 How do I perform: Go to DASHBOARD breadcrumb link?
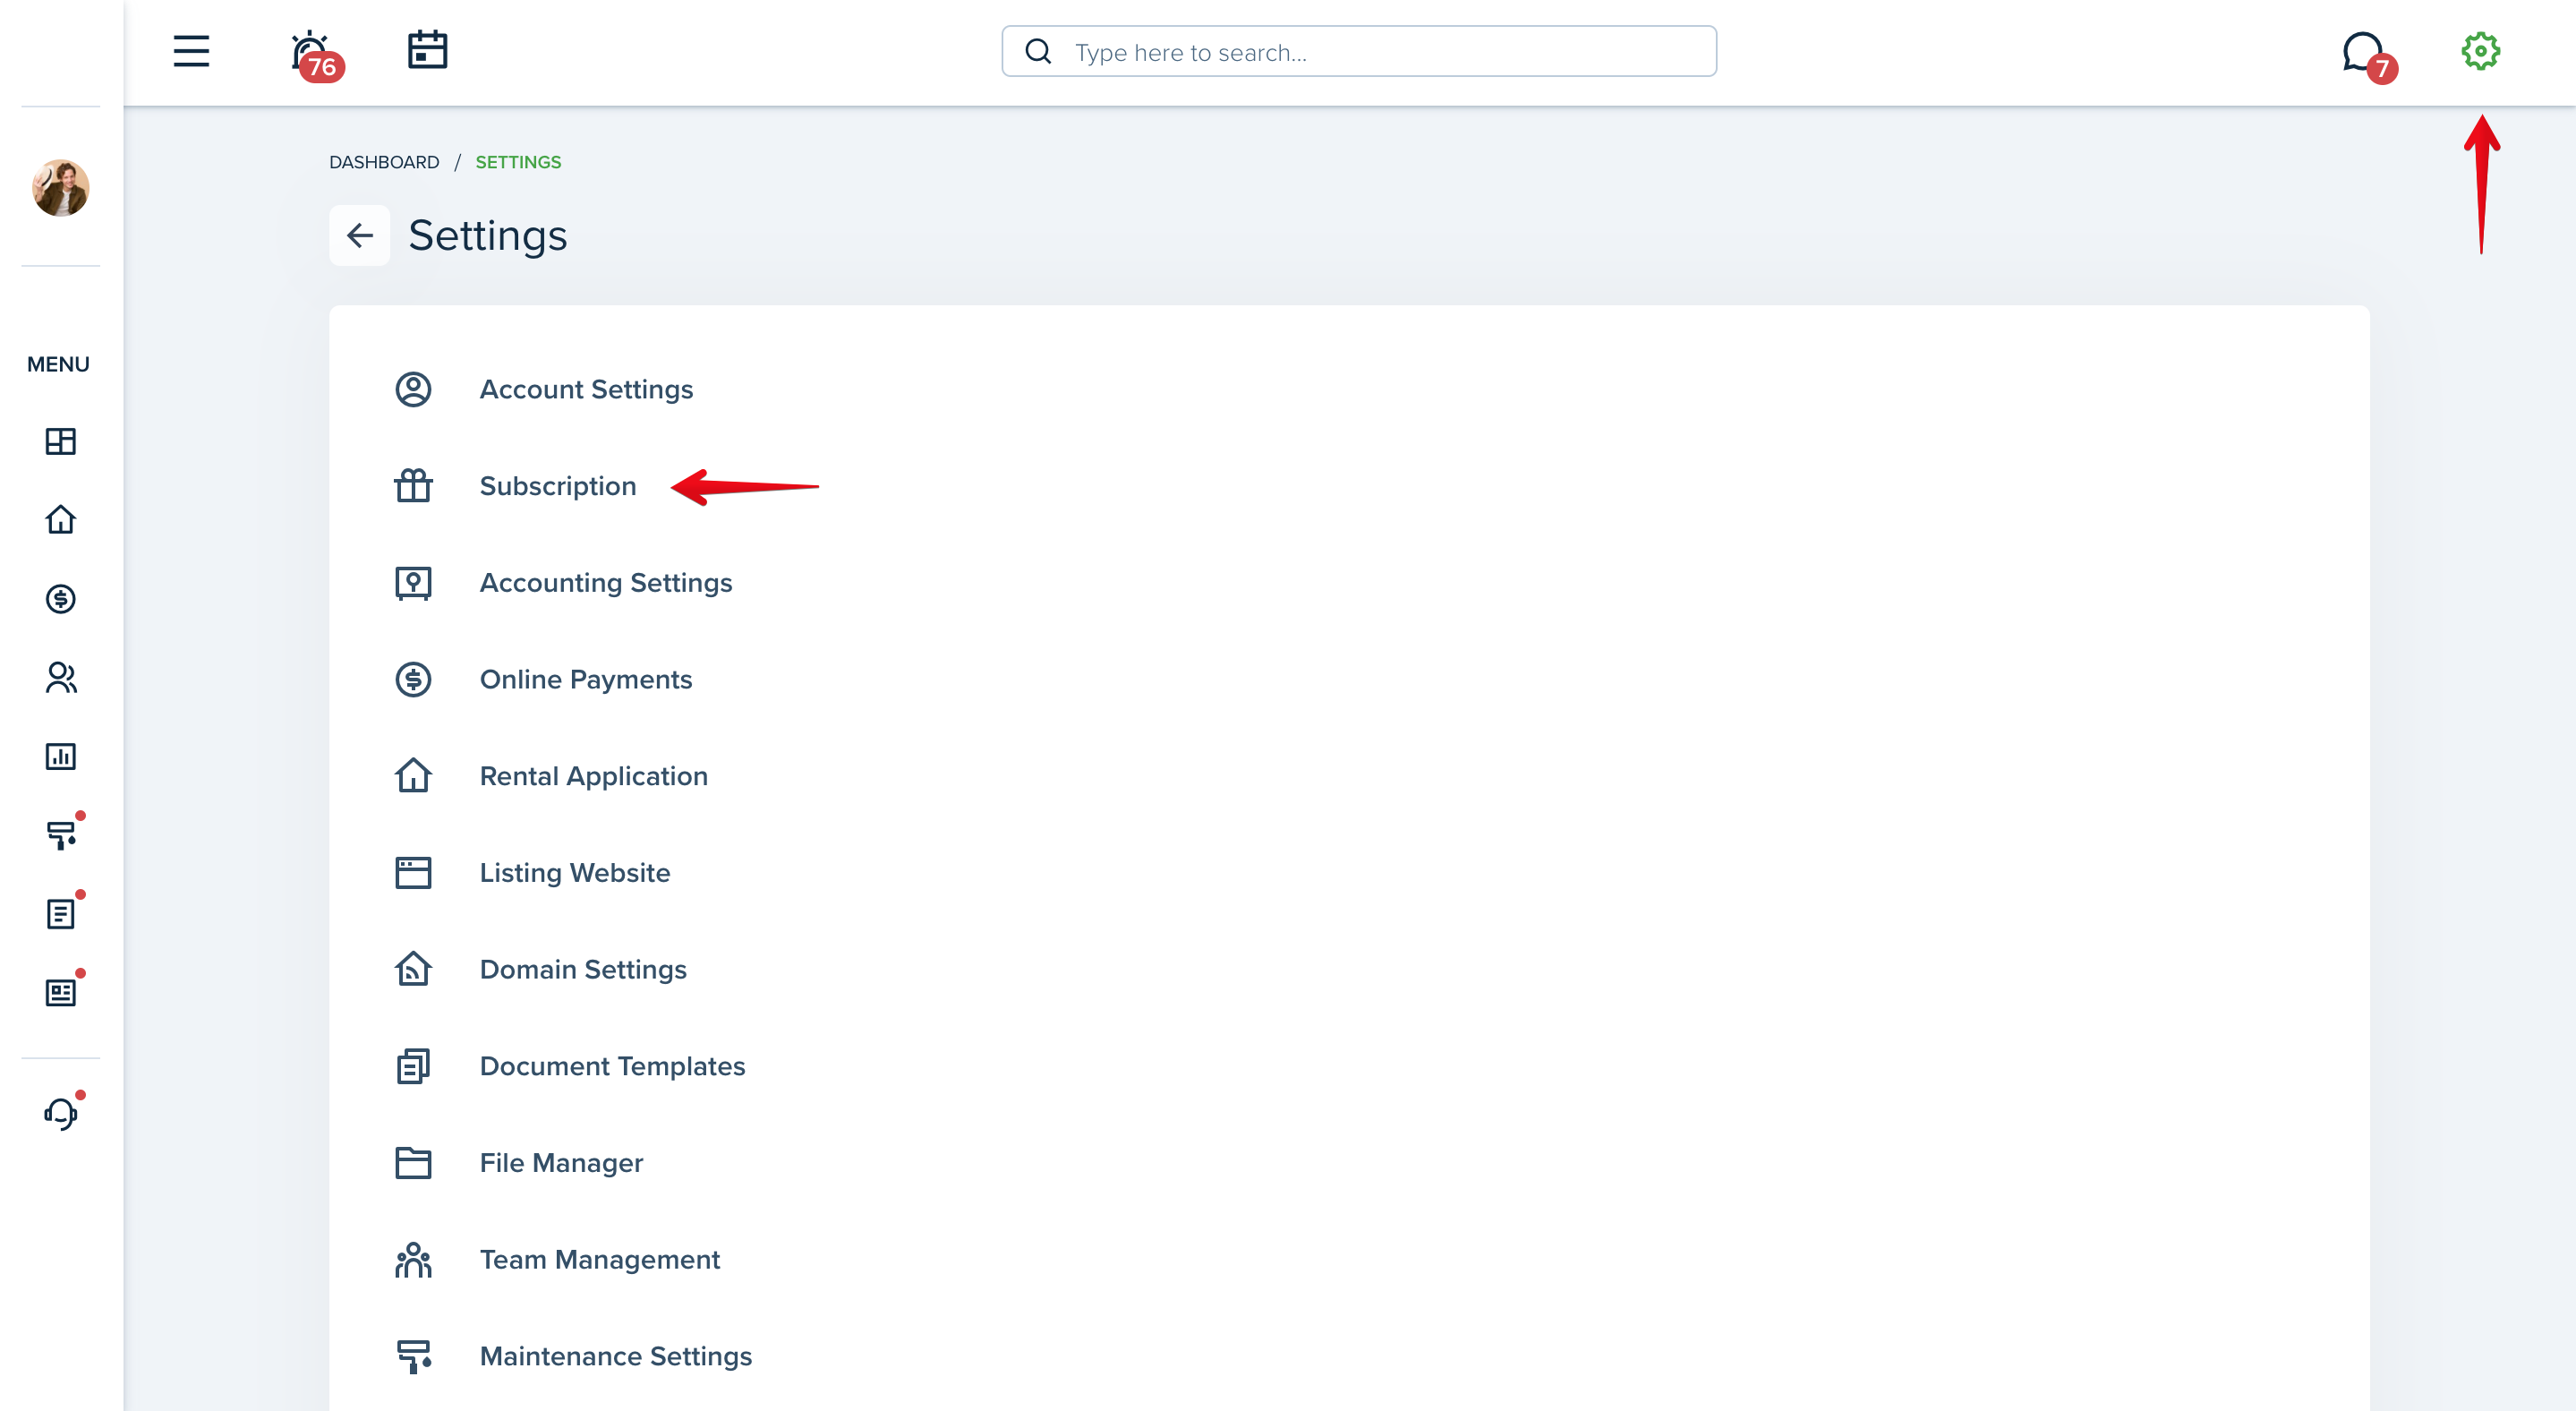[384, 162]
